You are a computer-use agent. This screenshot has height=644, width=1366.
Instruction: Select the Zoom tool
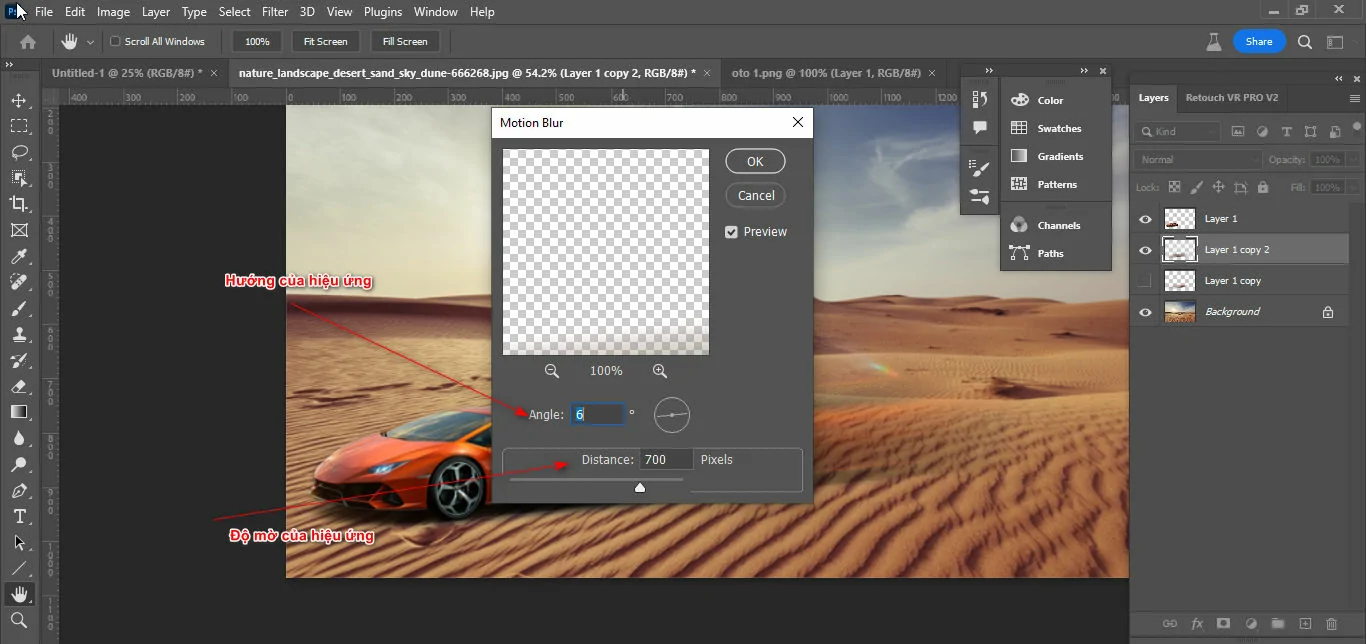click(18, 619)
